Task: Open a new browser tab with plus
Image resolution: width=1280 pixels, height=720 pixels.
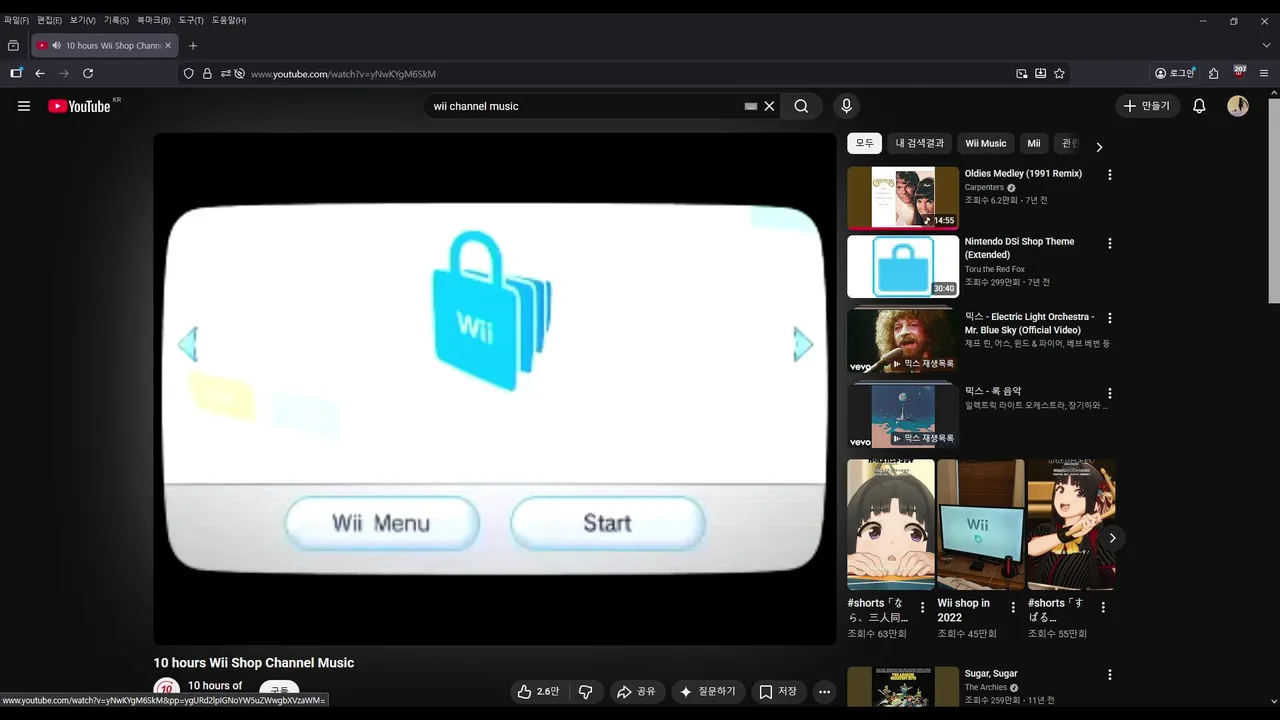Action: pyautogui.click(x=193, y=45)
